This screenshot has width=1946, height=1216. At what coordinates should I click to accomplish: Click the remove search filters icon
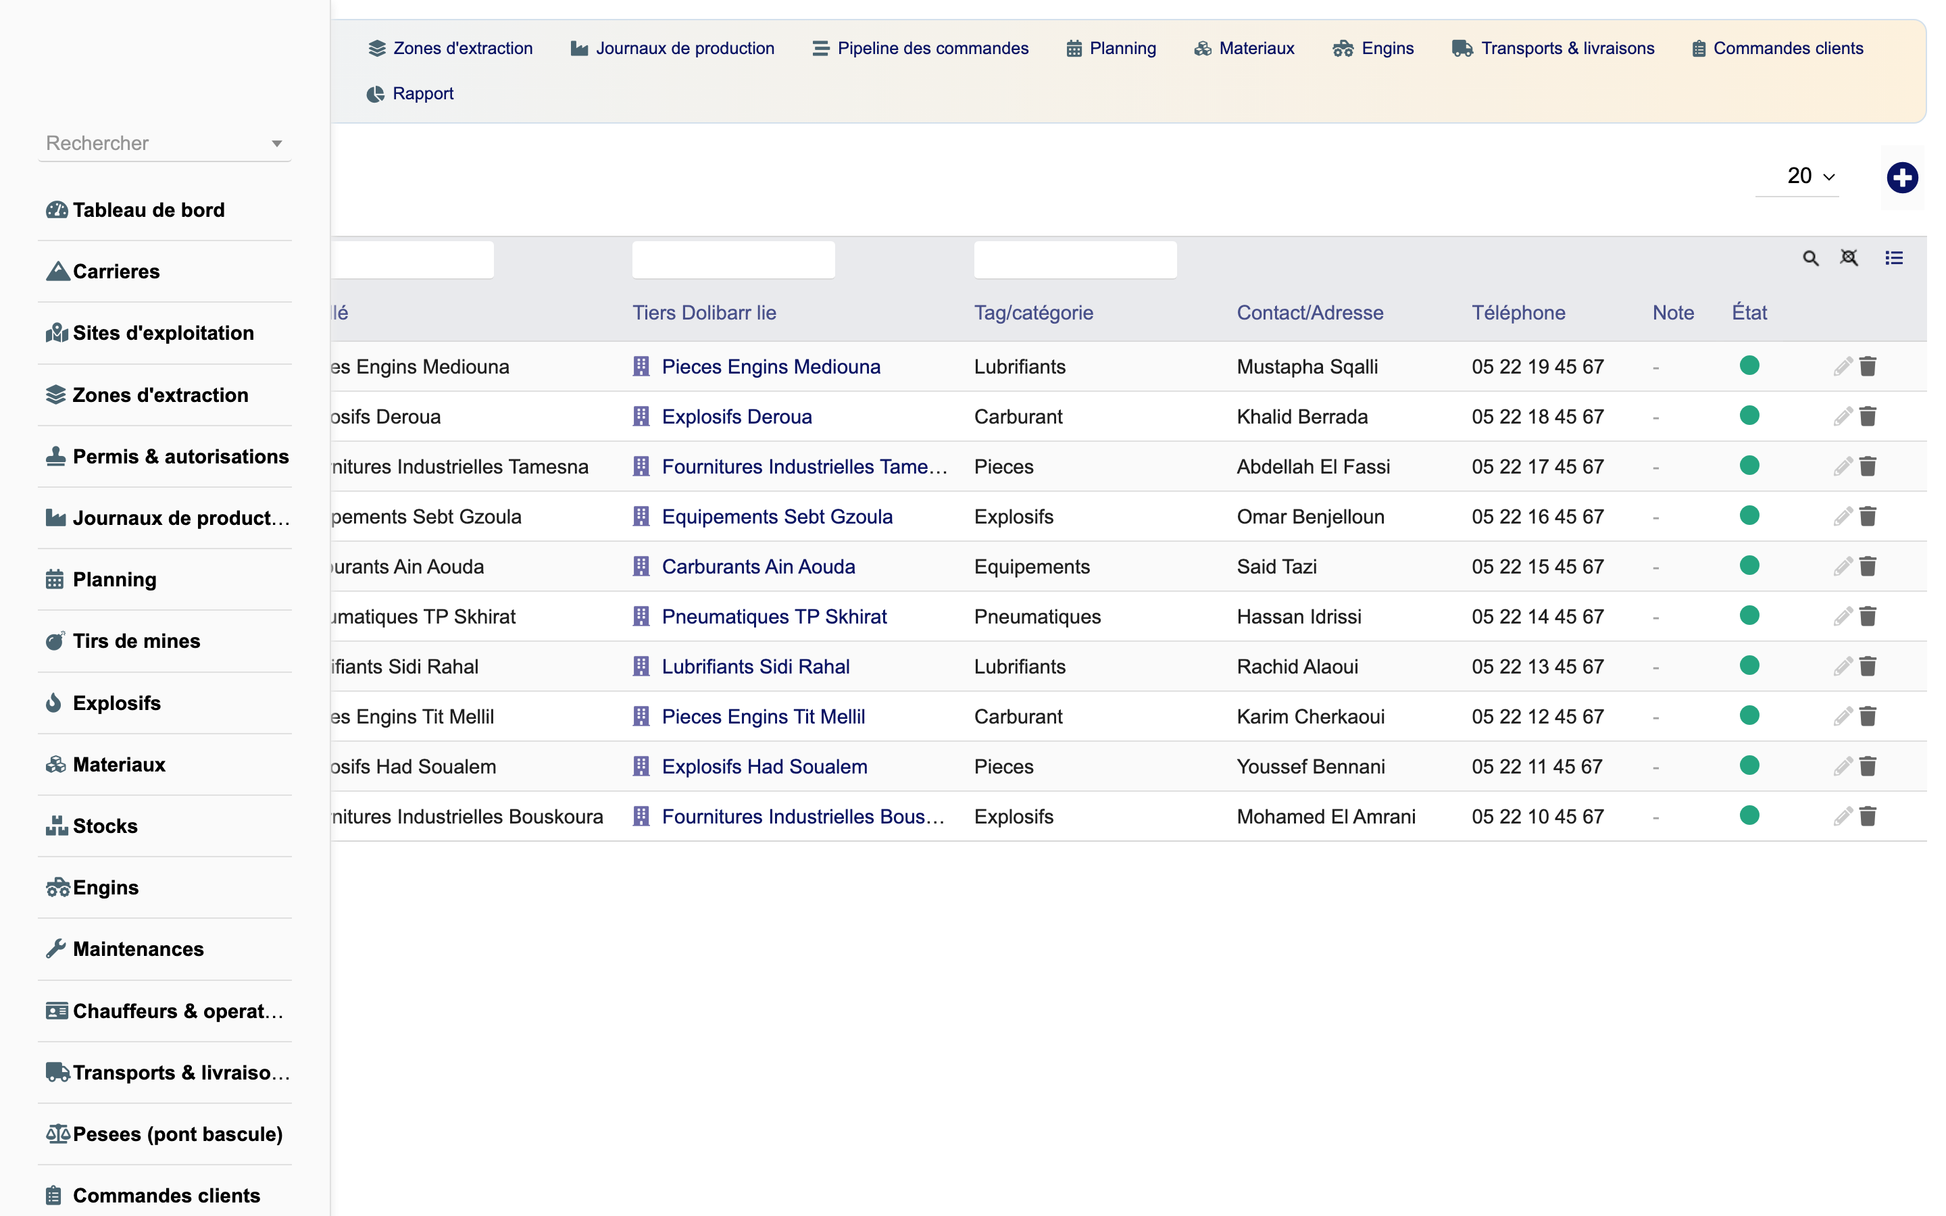(1849, 258)
